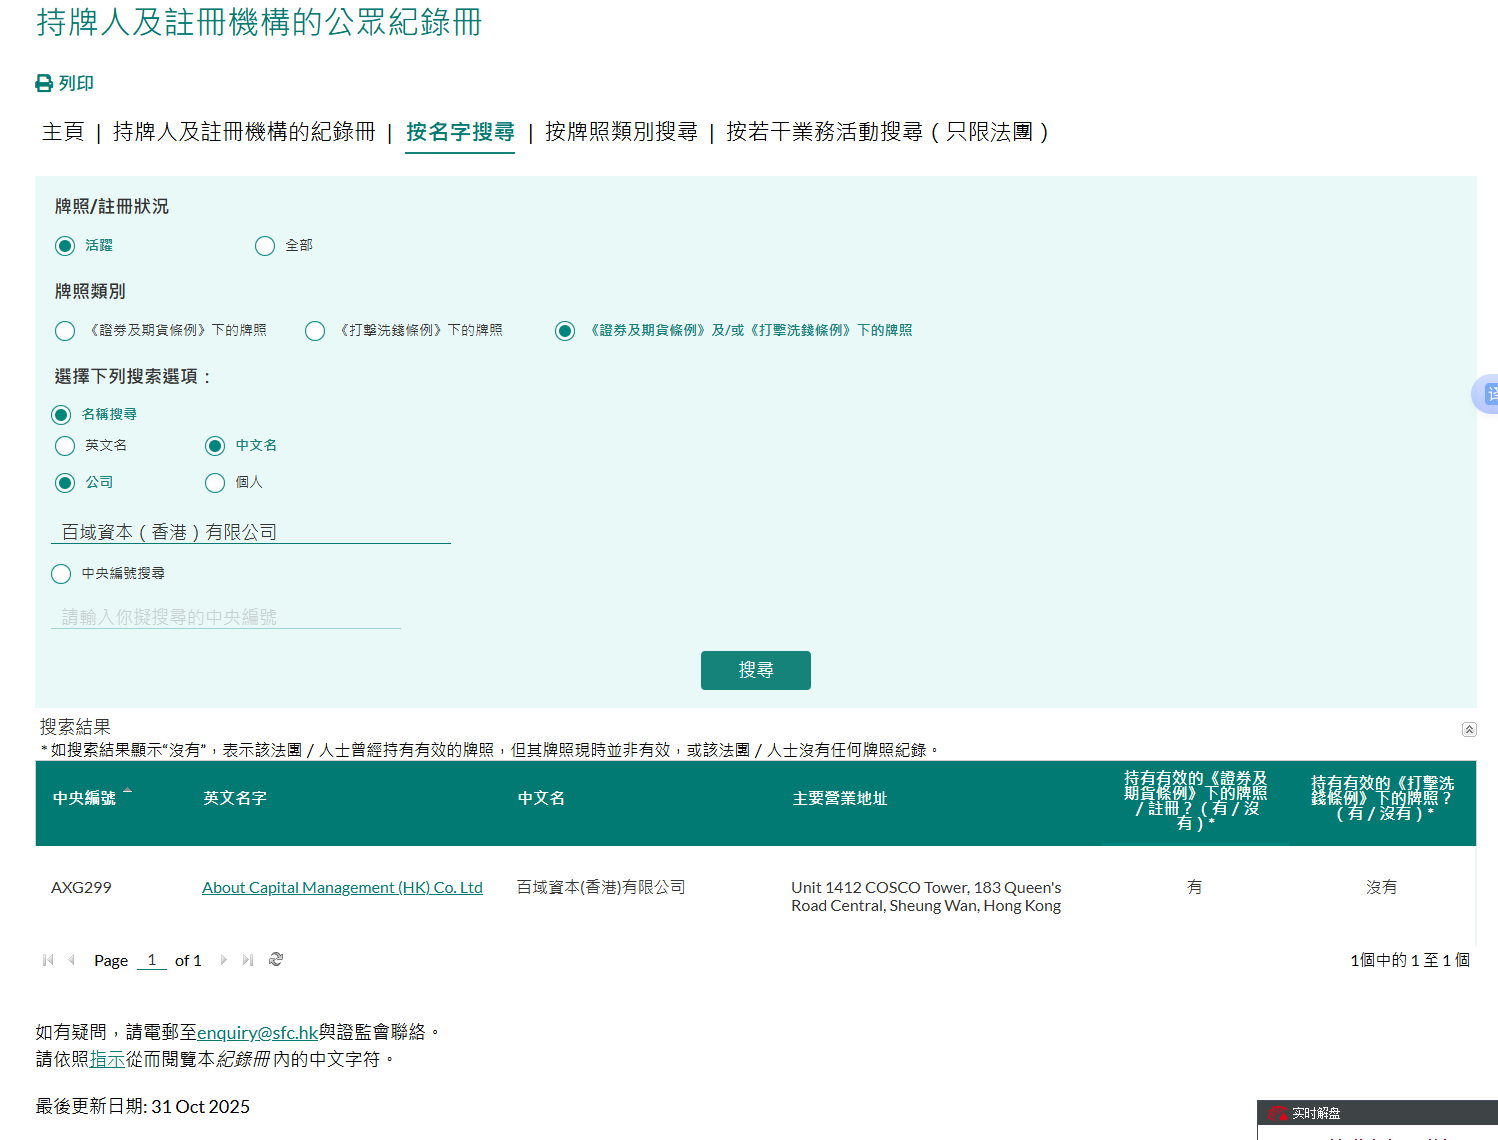Select the 全部 license status option
This screenshot has width=1498, height=1140.
pos(265,246)
